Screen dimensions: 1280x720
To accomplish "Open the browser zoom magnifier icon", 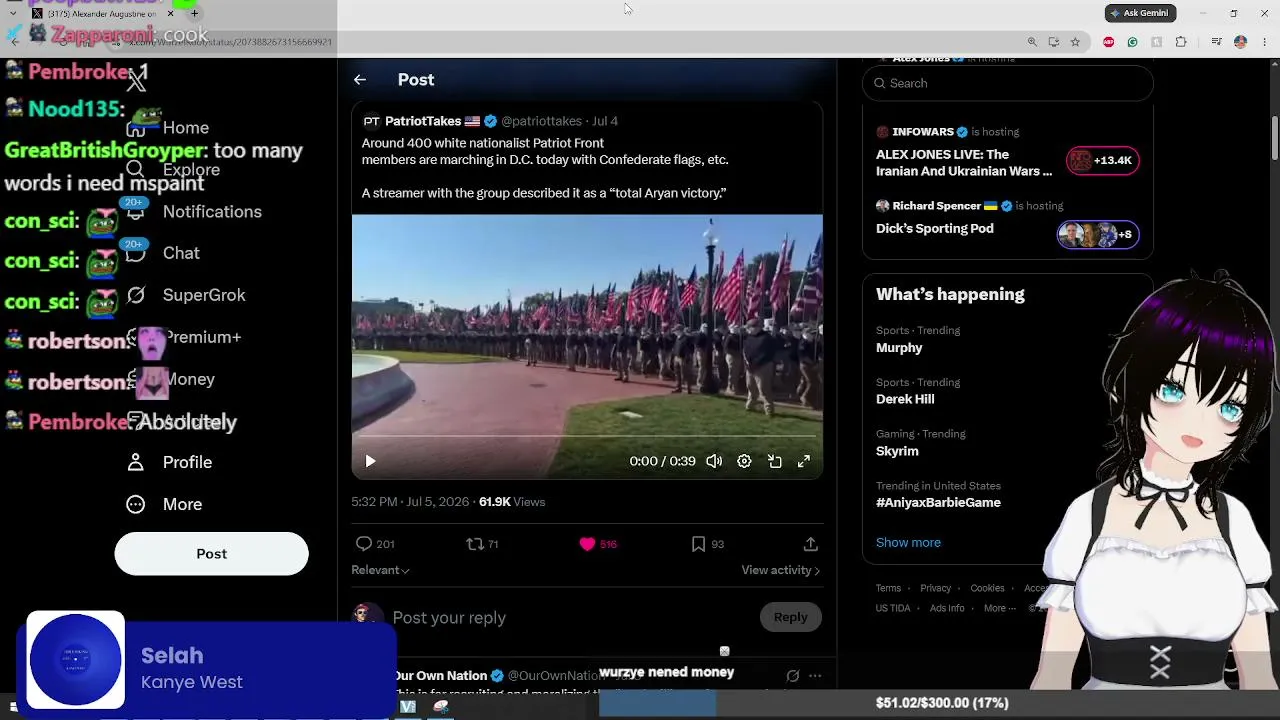I will pyautogui.click(x=1032, y=42).
